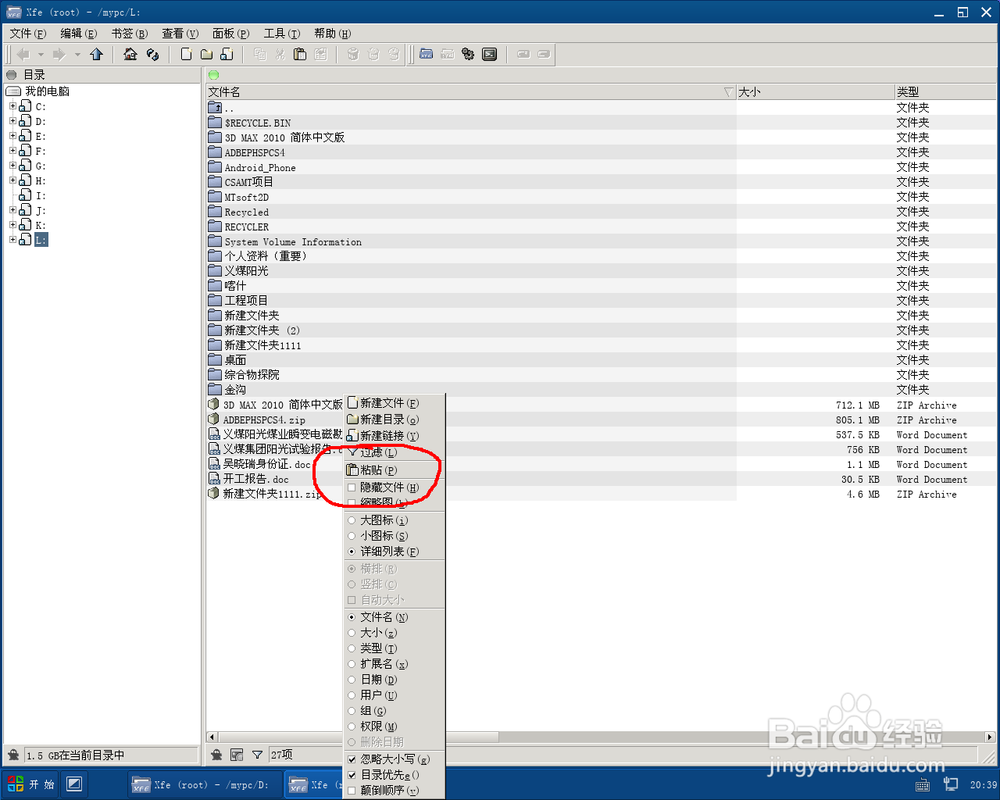Image resolution: width=1000 pixels, height=800 pixels.
Task: Open the 书签 menu
Action: [129, 33]
